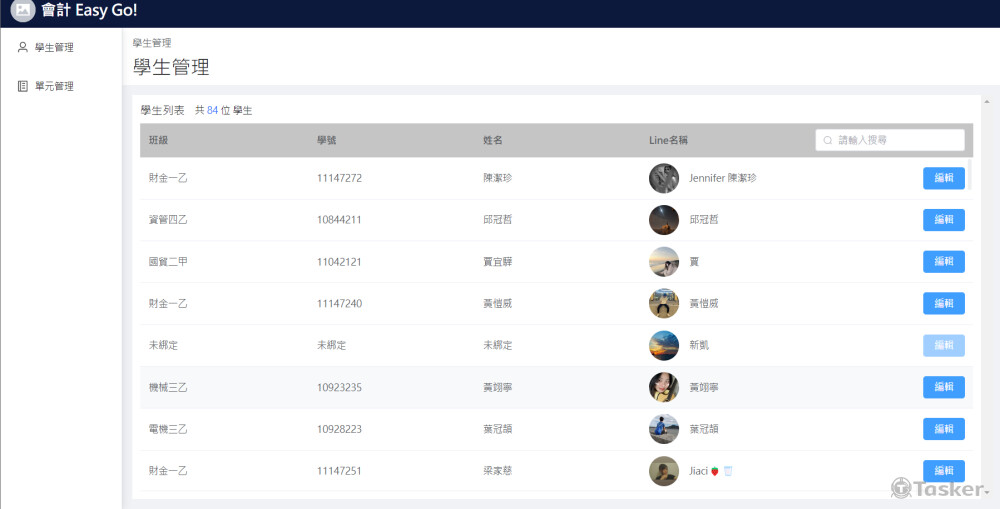Click the avatar in the 10928223 row
Screen dimensions: 1000x509
pos(664,429)
